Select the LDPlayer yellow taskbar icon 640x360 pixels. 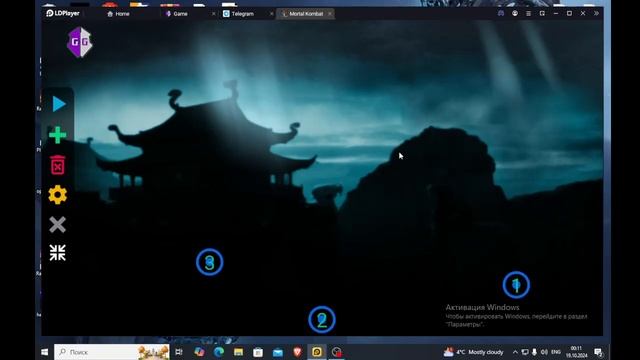pyautogui.click(x=317, y=352)
